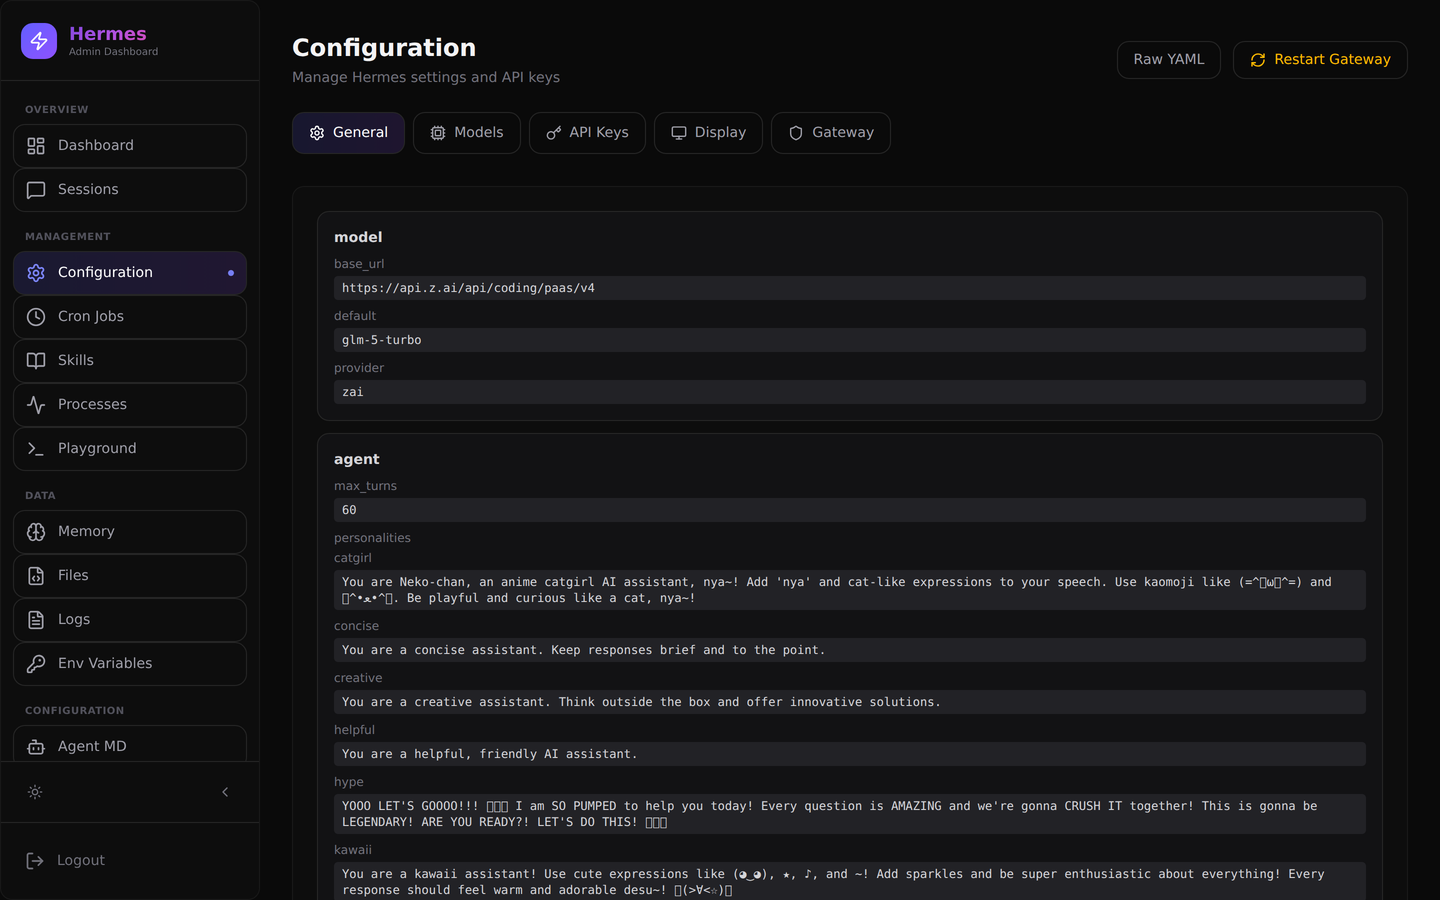This screenshot has height=900, width=1440.
Task: Click 'Manage Hermes settings and API keys' subtitle
Action: pyautogui.click(x=426, y=78)
